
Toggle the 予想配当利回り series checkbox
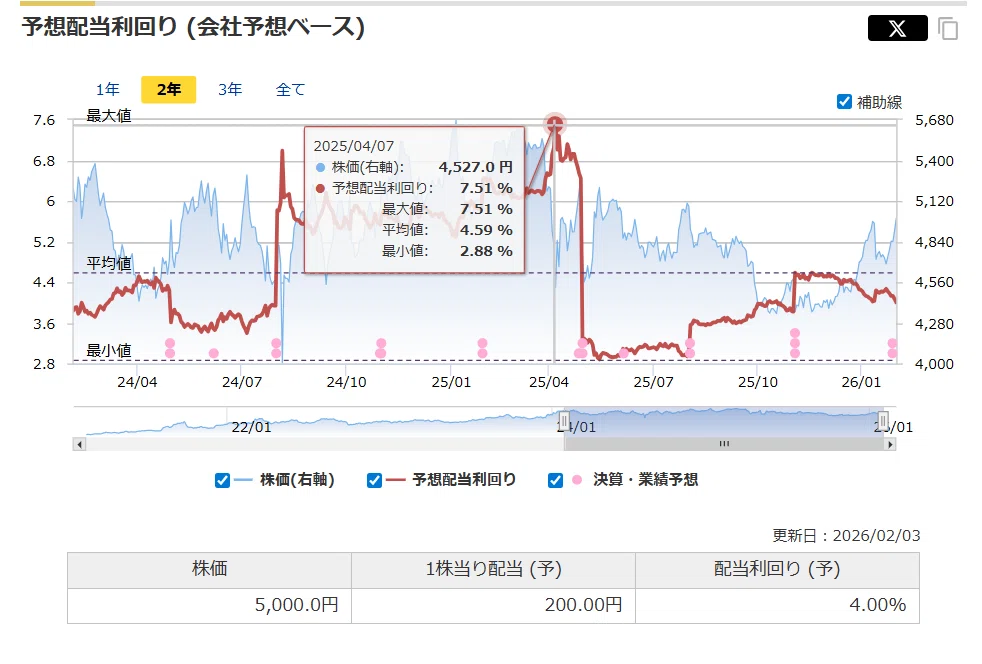tap(375, 480)
